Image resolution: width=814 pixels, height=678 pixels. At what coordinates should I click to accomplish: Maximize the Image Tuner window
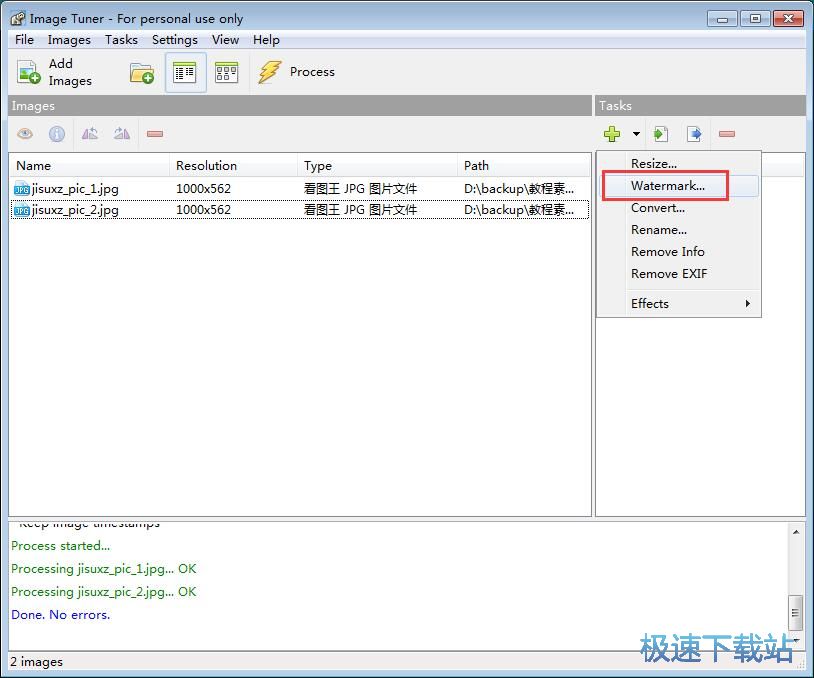(x=755, y=19)
